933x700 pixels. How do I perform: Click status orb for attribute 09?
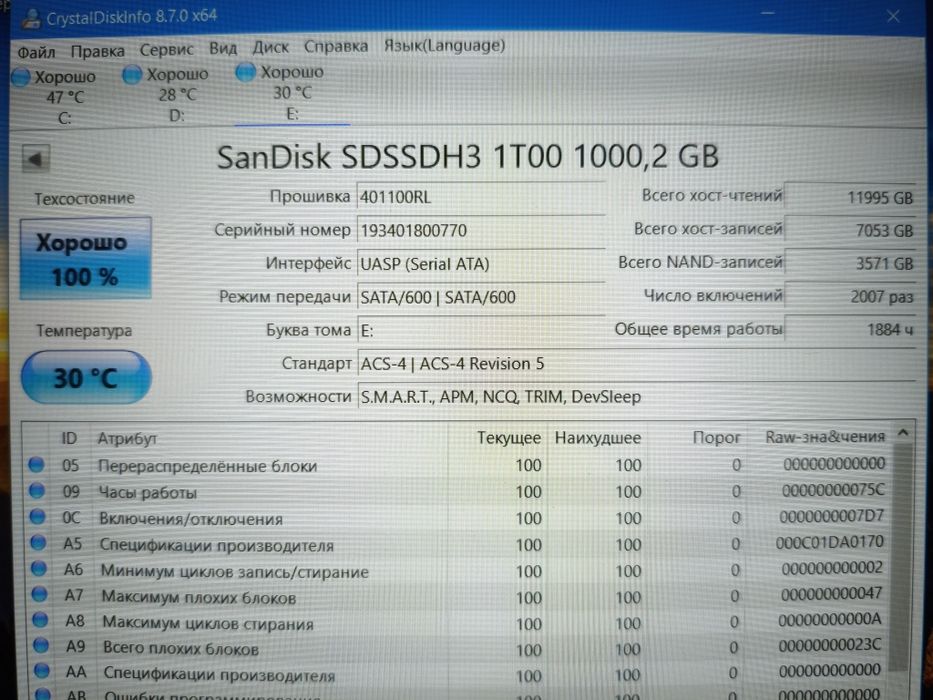coord(37,491)
